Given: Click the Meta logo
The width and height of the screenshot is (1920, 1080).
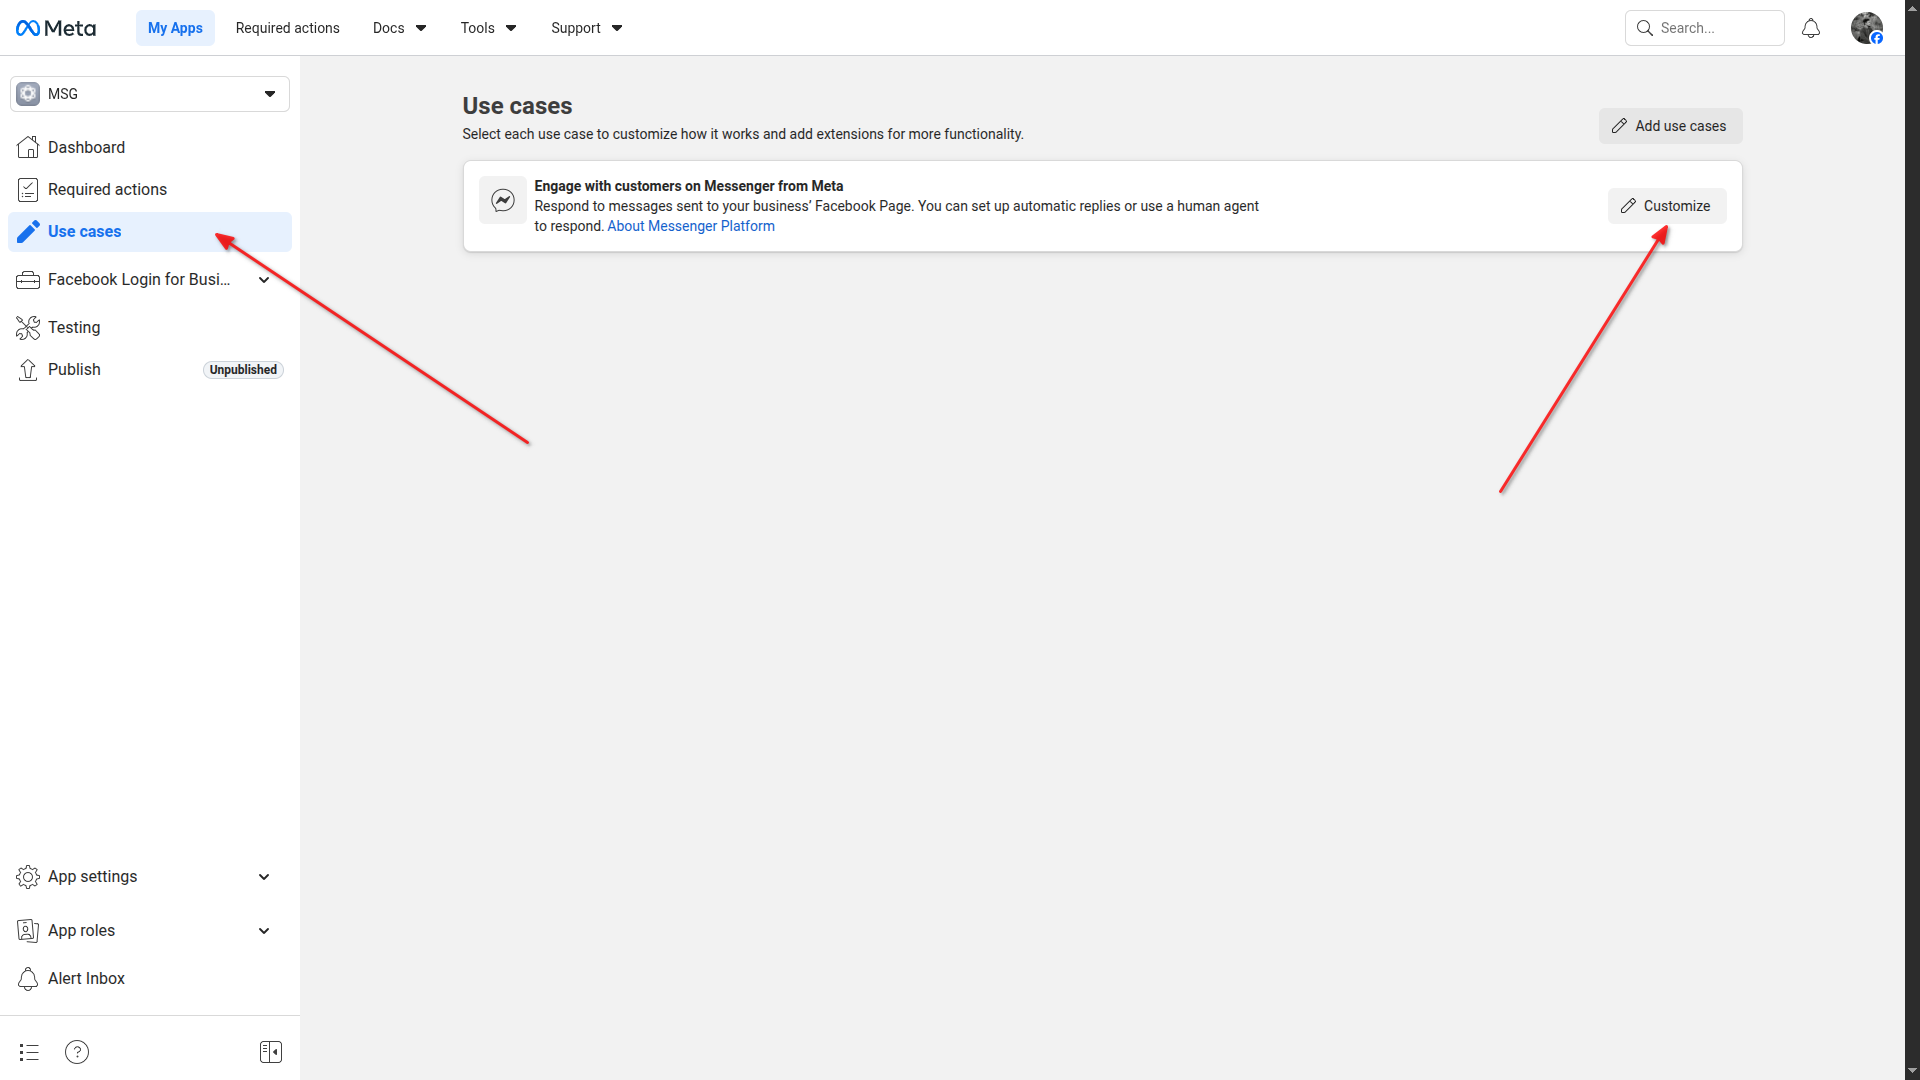Looking at the screenshot, I should pyautogui.click(x=56, y=28).
